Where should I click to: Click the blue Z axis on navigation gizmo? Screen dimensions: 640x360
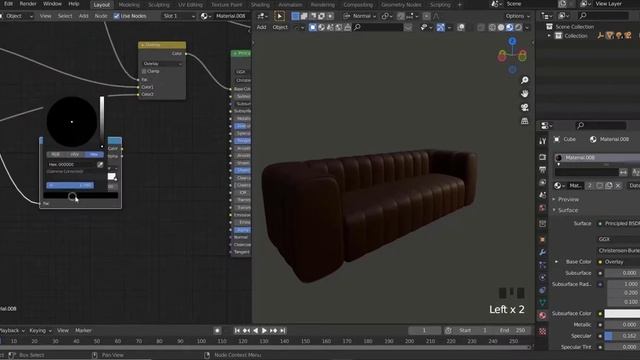click(512, 41)
